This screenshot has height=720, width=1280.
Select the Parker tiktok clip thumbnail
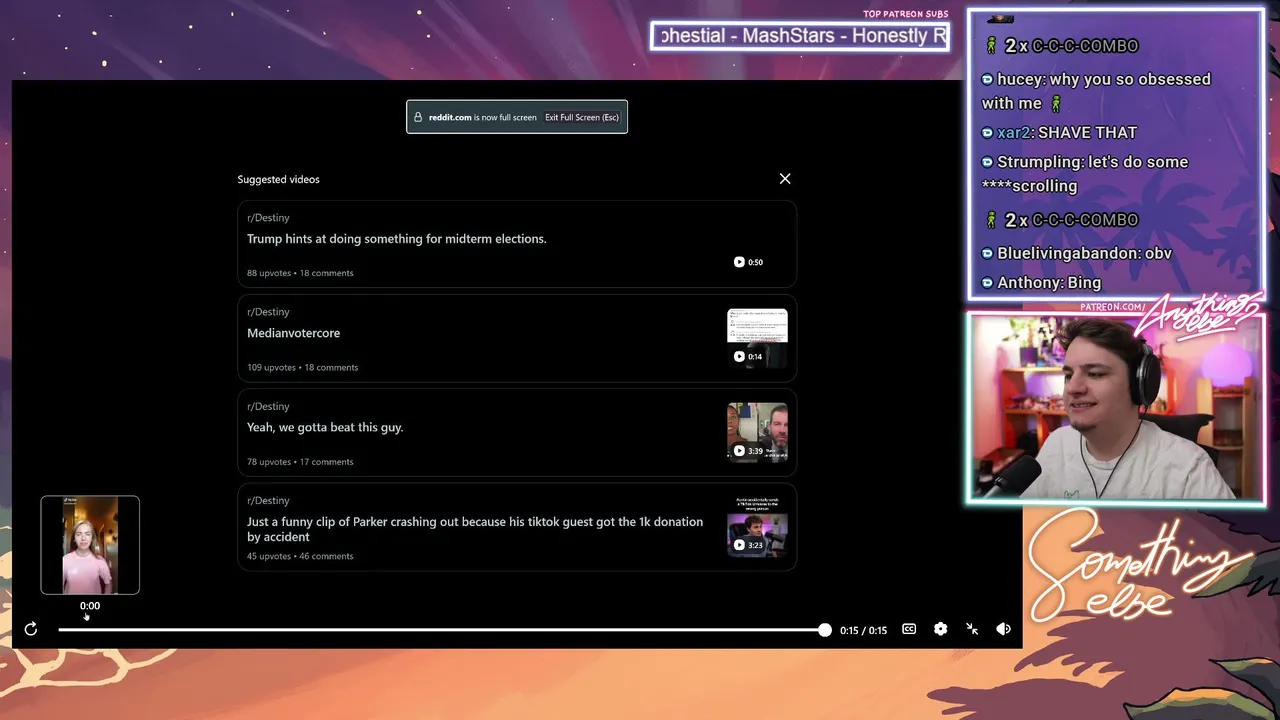pyautogui.click(x=757, y=527)
